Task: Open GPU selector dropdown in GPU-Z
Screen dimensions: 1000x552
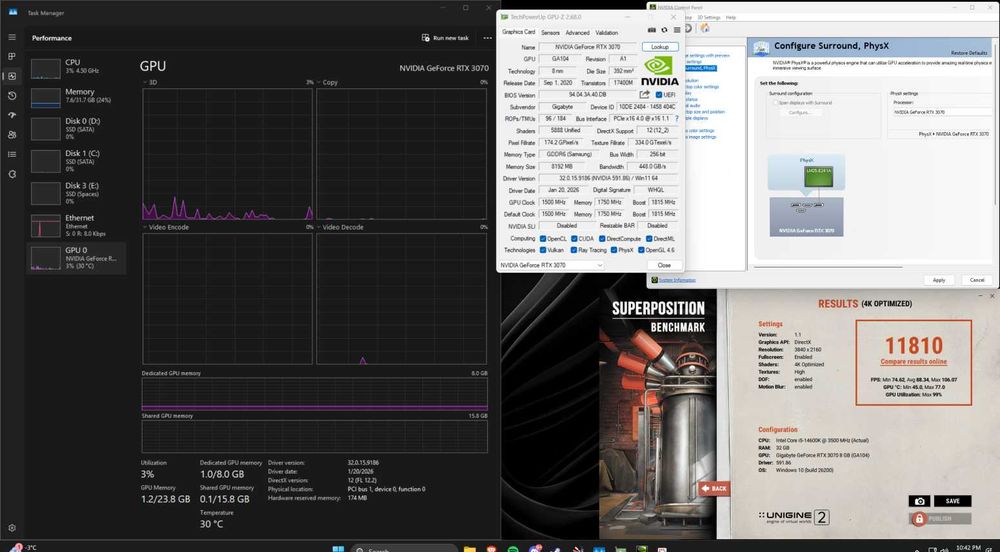Action: point(551,265)
